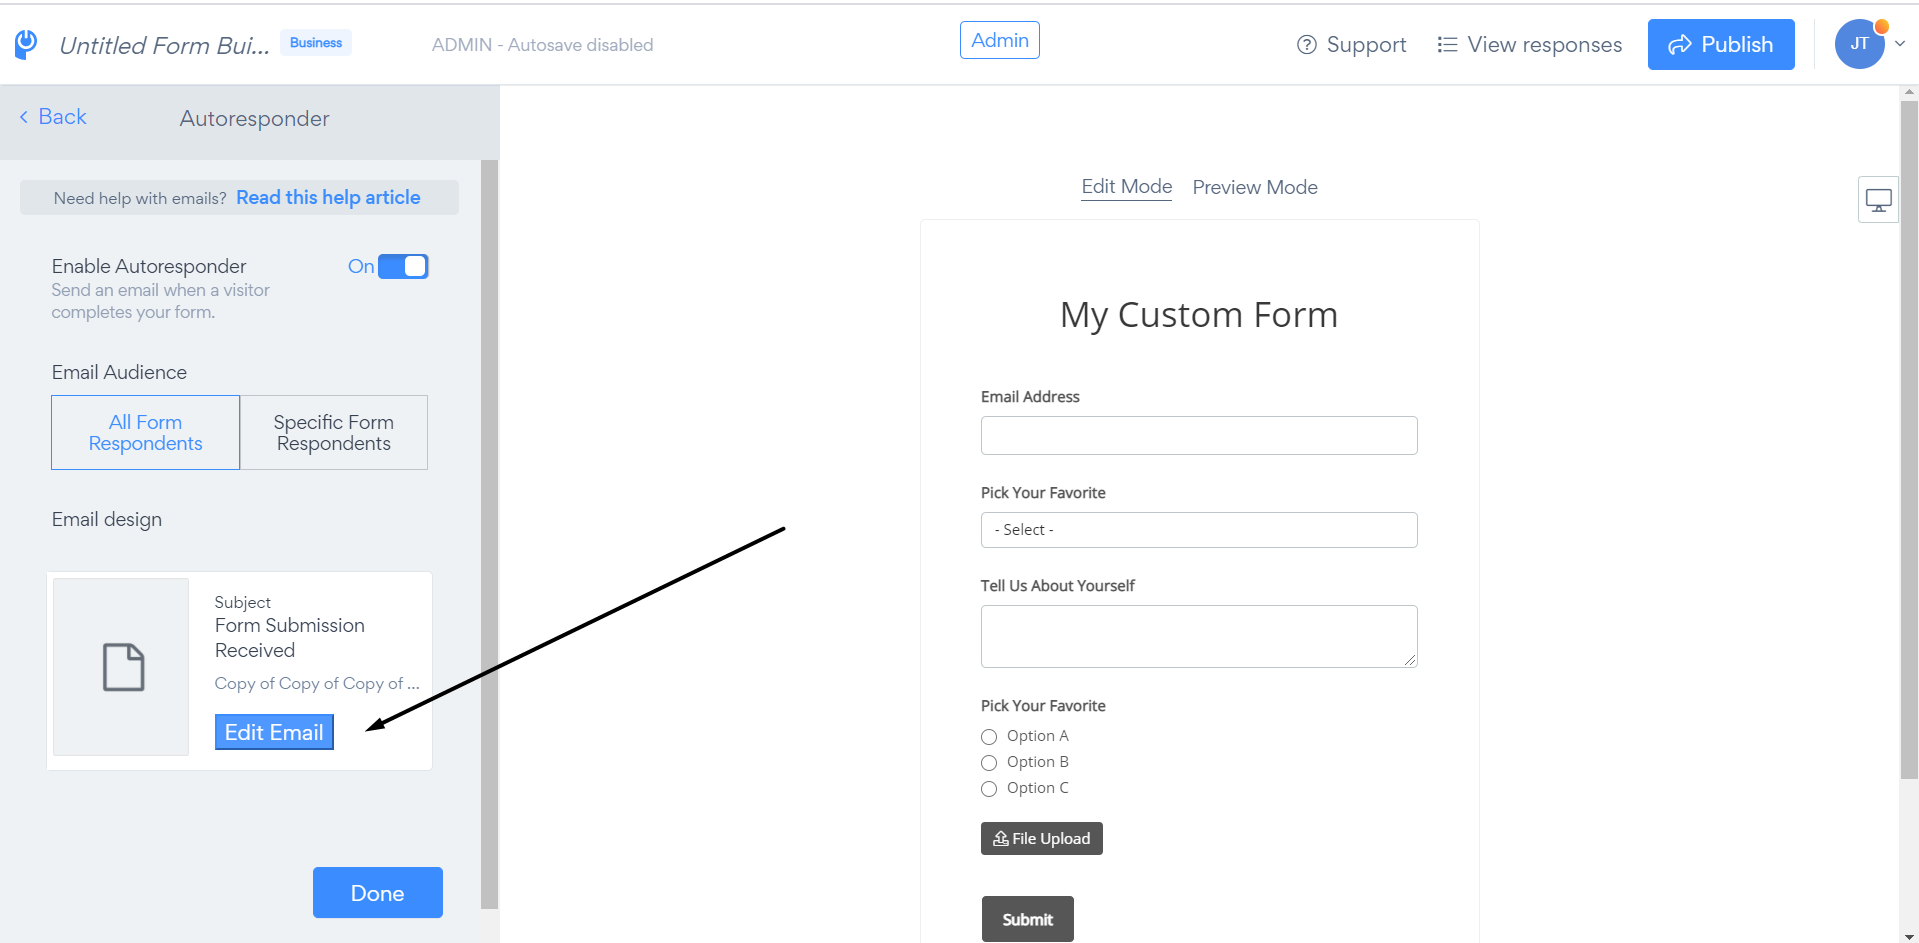Open the Pick Your Favorite select dropdown
Screen dimensions: 1919x943
tap(1199, 530)
